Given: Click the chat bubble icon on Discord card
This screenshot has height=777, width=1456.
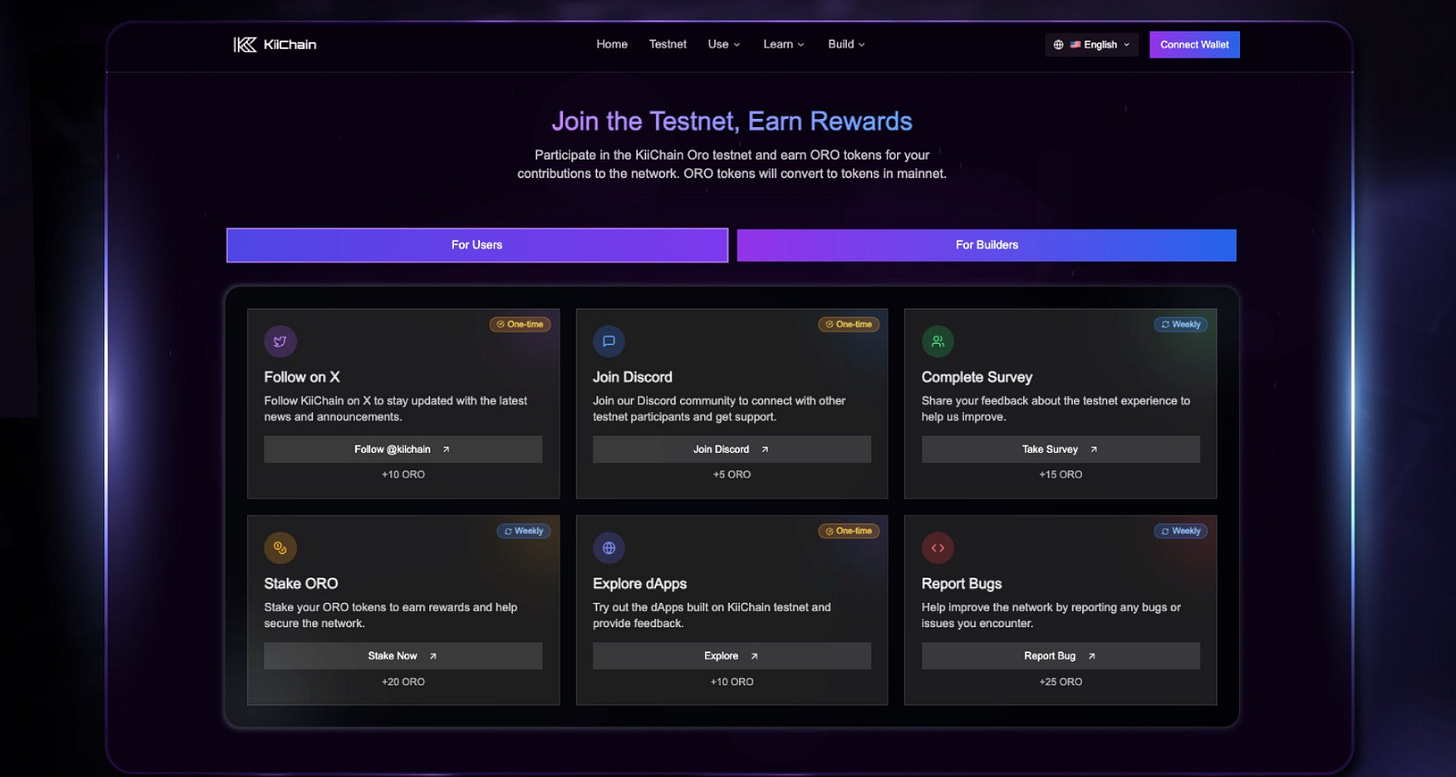Looking at the screenshot, I should click(x=609, y=341).
